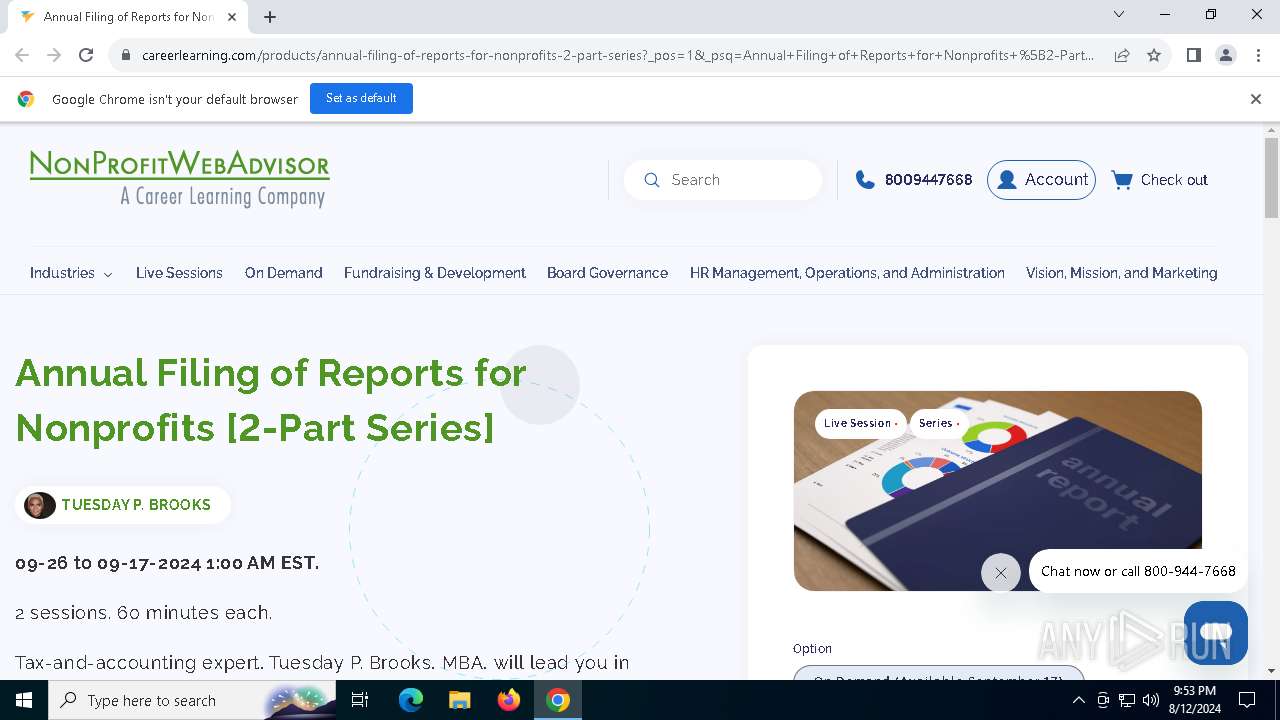1280x720 pixels.
Task: Show hidden tray icons
Action: point(1078,700)
